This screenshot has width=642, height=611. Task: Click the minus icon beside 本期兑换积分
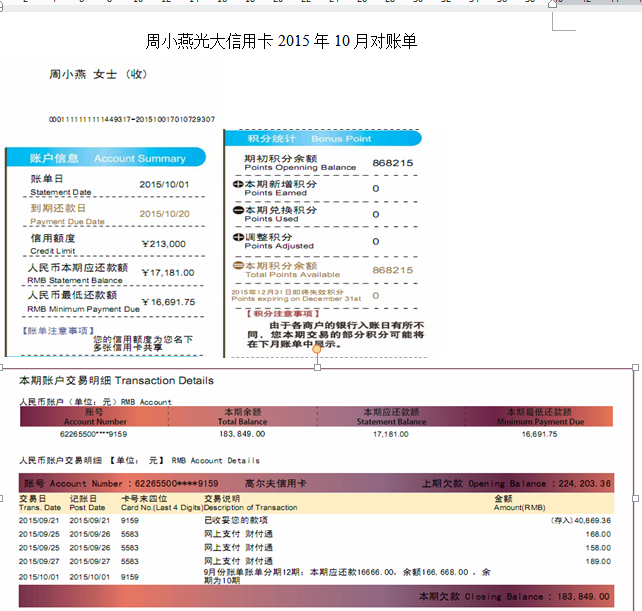point(238,211)
